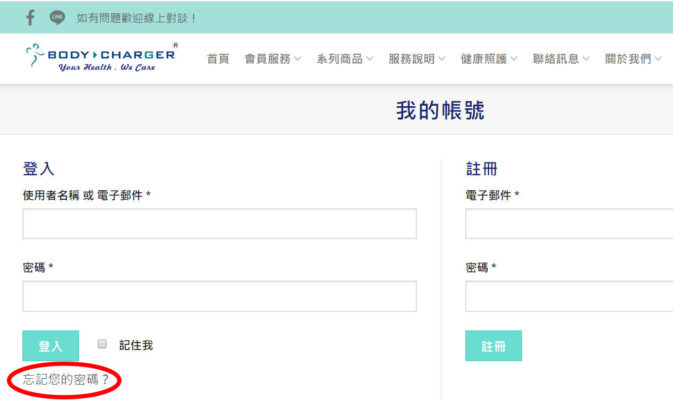The height and width of the screenshot is (400, 673).
Task: Select the registration 密碼 password field
Action: click(569, 296)
